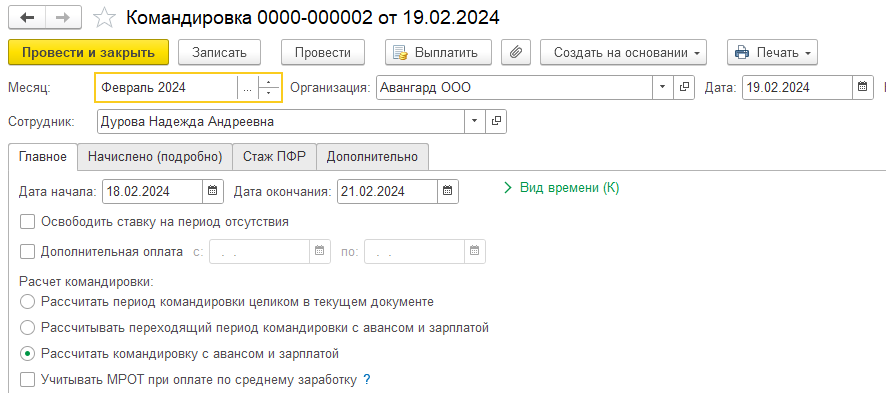
Task: Open attached files via paperclip icon
Action: [515, 53]
